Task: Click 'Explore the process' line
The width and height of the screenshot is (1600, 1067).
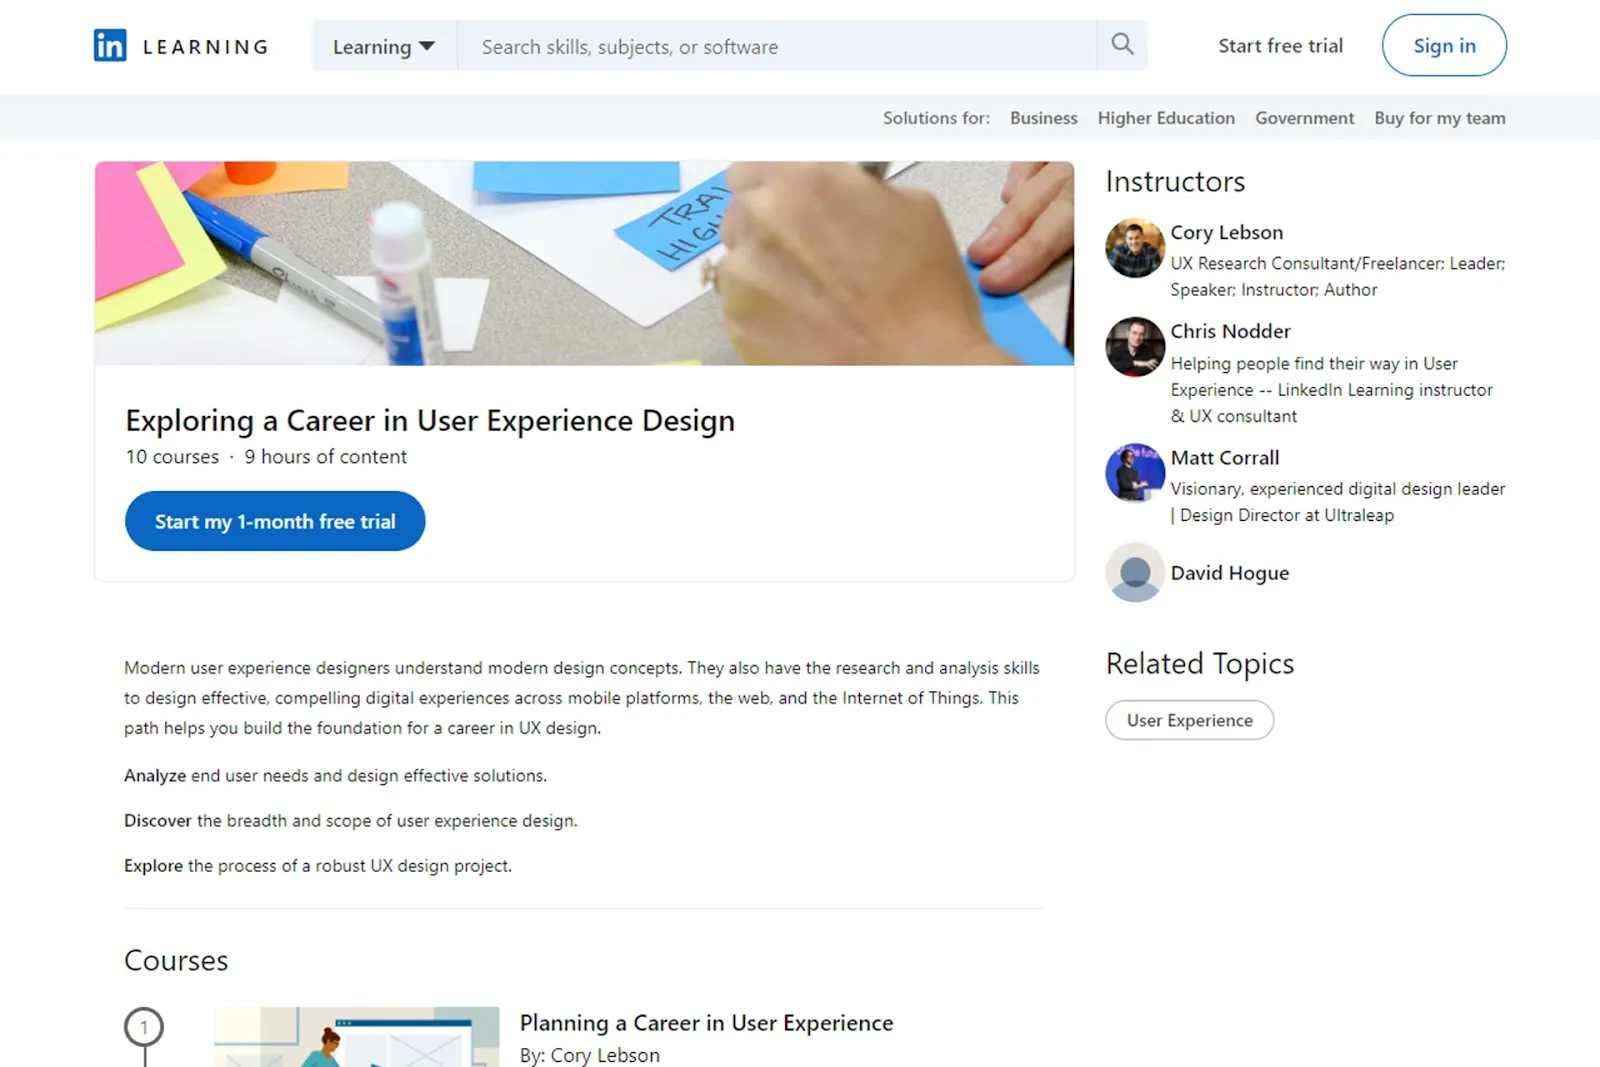Action: (318, 866)
